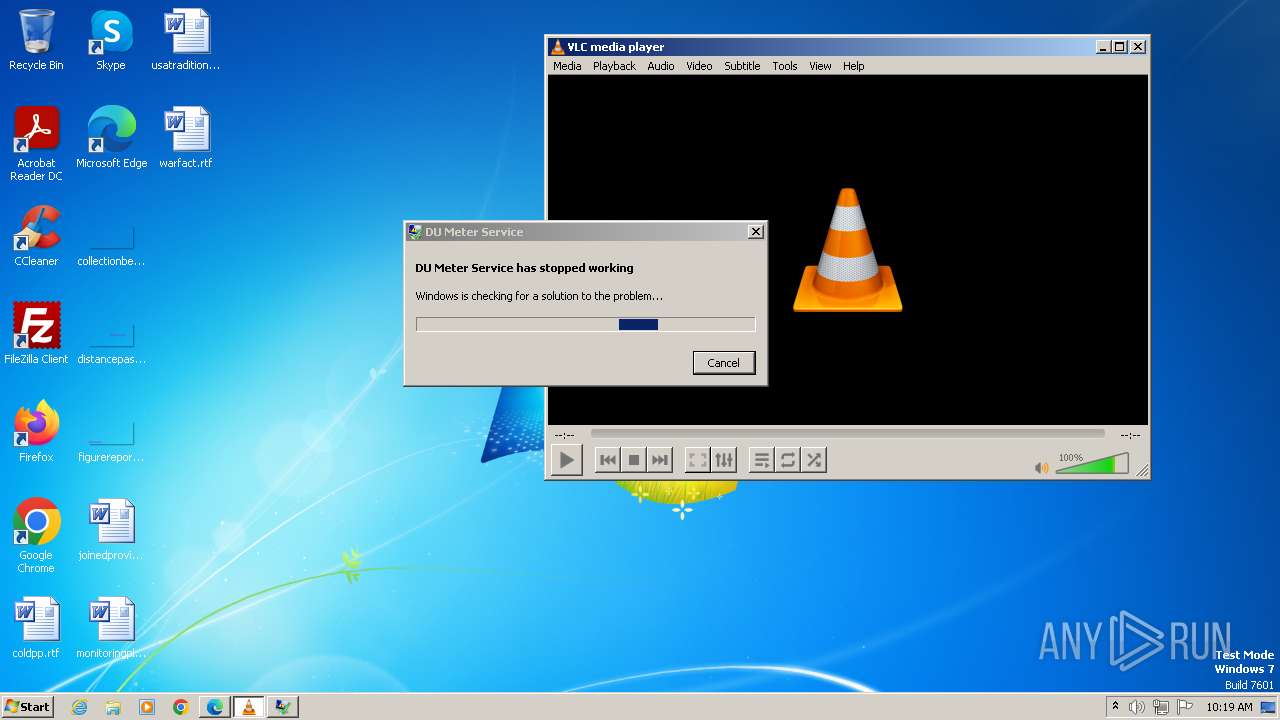The image size is (1280, 720).
Task: Open the Playback menu
Action: [x=614, y=66]
